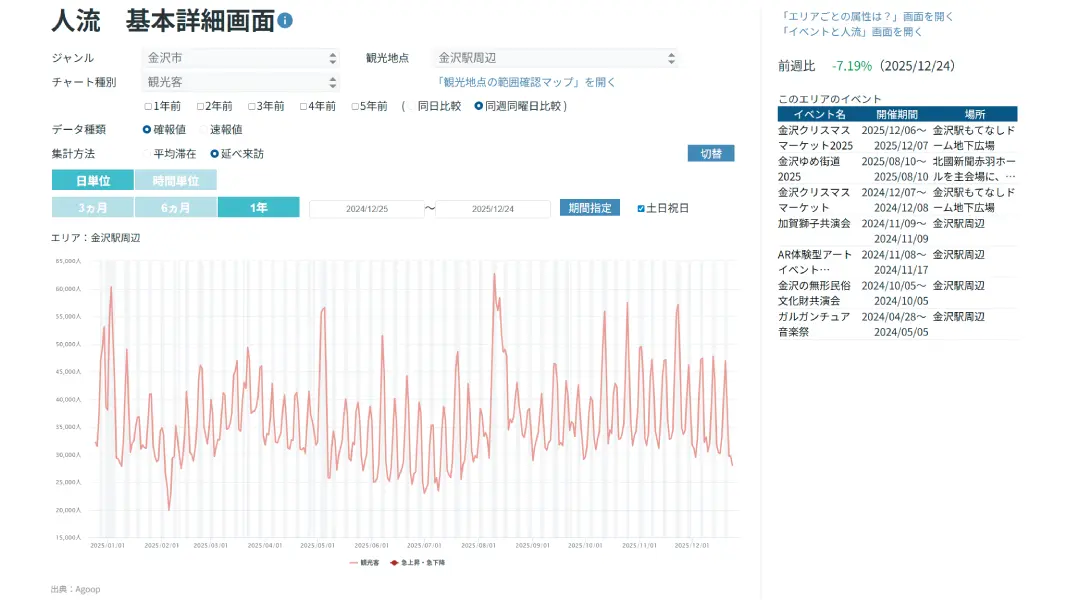
Task: Select the 平均滞在 aggregation radio
Action: [146, 154]
